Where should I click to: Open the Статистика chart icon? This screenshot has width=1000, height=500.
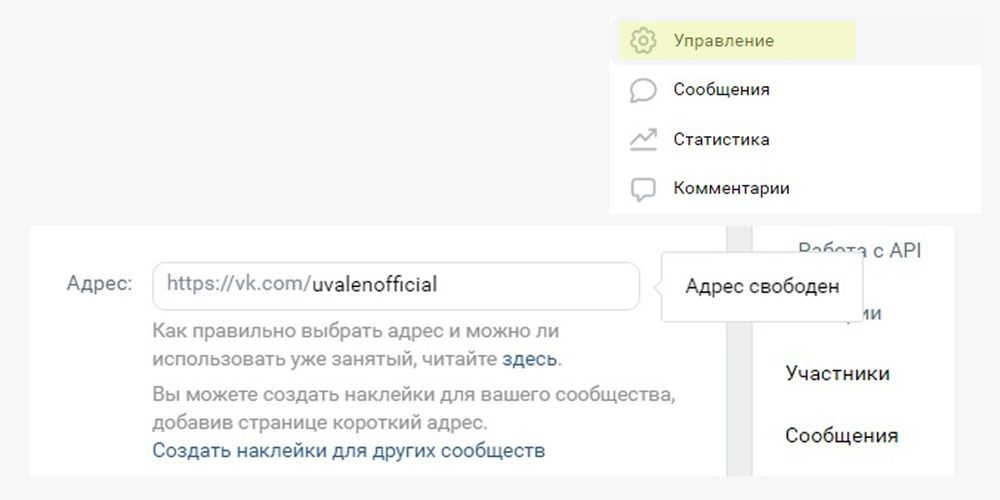click(x=643, y=139)
